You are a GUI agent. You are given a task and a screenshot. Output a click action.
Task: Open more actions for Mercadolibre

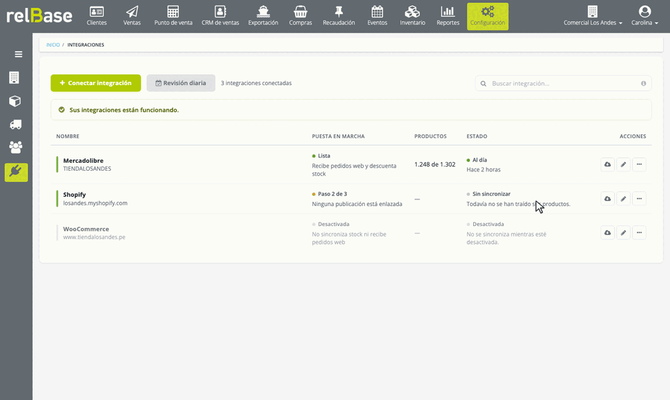[x=639, y=164]
